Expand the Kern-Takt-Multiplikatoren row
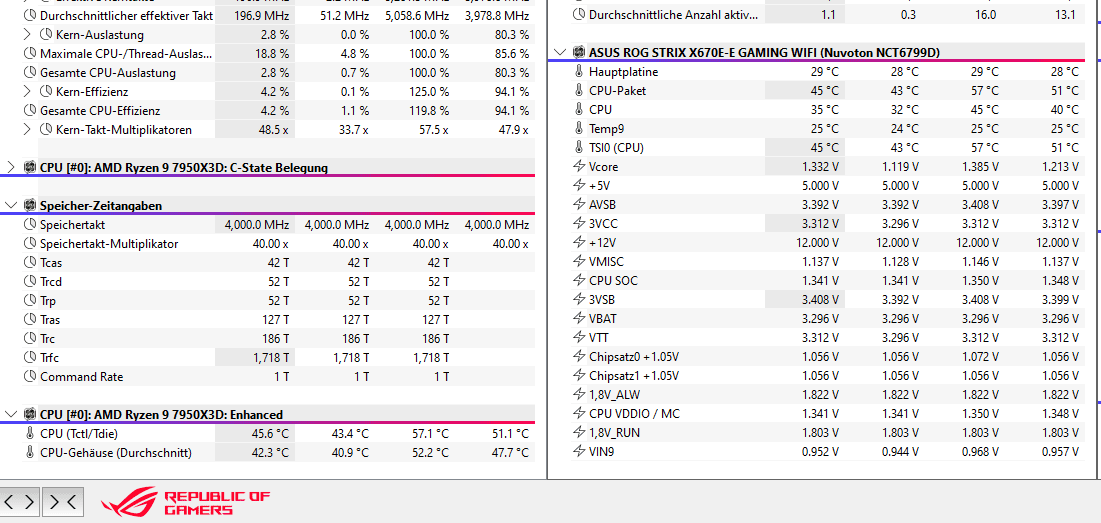Screen dimensions: 1101x523 click(x=27, y=129)
